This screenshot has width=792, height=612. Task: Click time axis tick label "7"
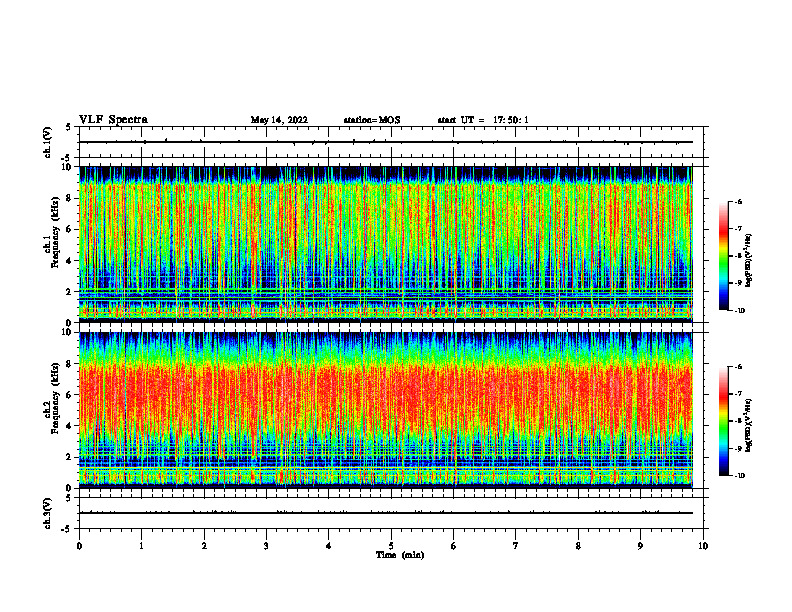tap(516, 546)
